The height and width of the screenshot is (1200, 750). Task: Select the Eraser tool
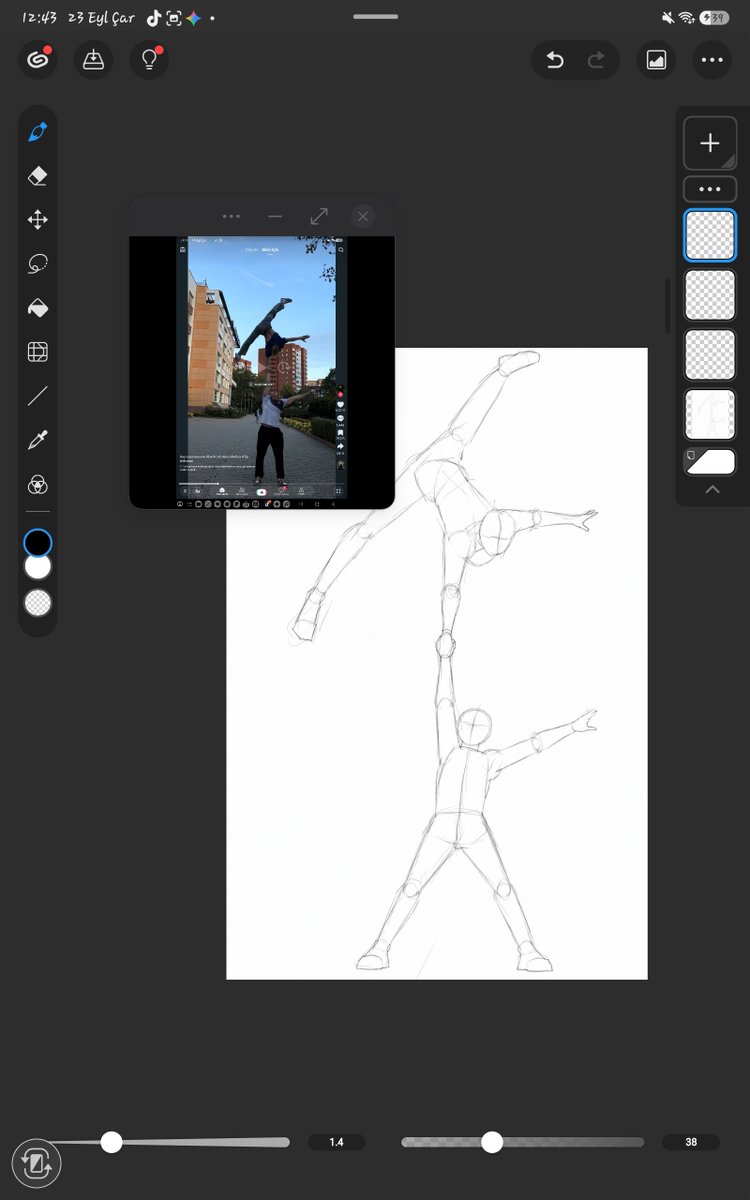point(38,176)
